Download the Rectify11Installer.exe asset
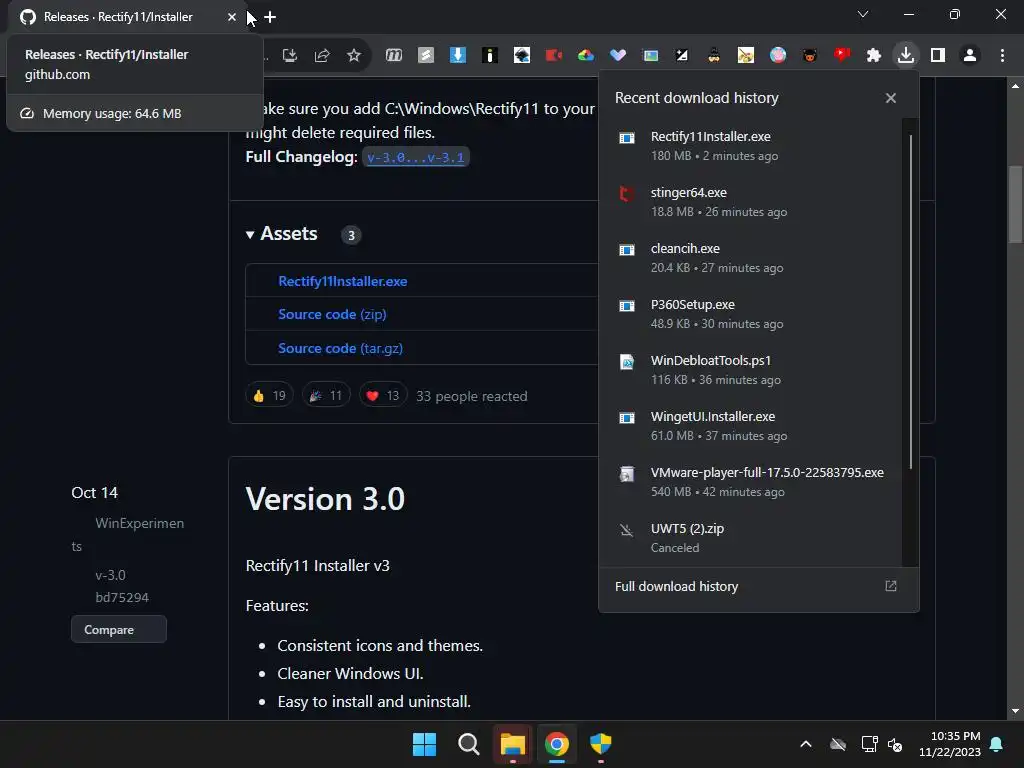 pos(343,281)
